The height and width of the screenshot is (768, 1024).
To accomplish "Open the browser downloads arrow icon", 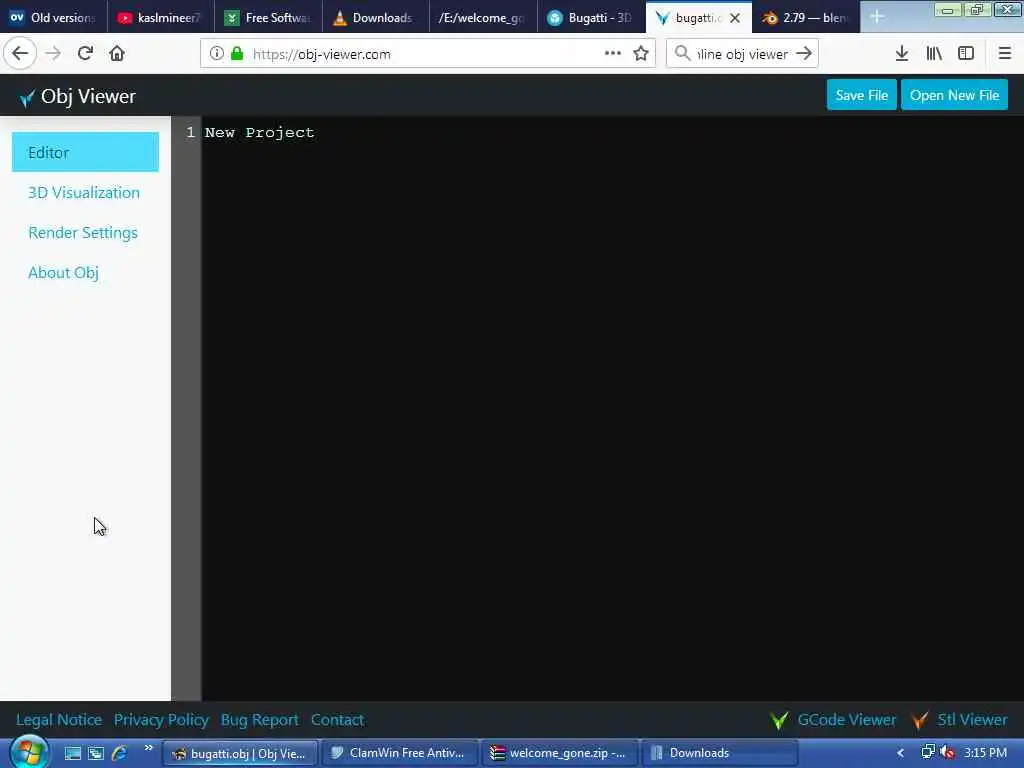I will tap(902, 54).
